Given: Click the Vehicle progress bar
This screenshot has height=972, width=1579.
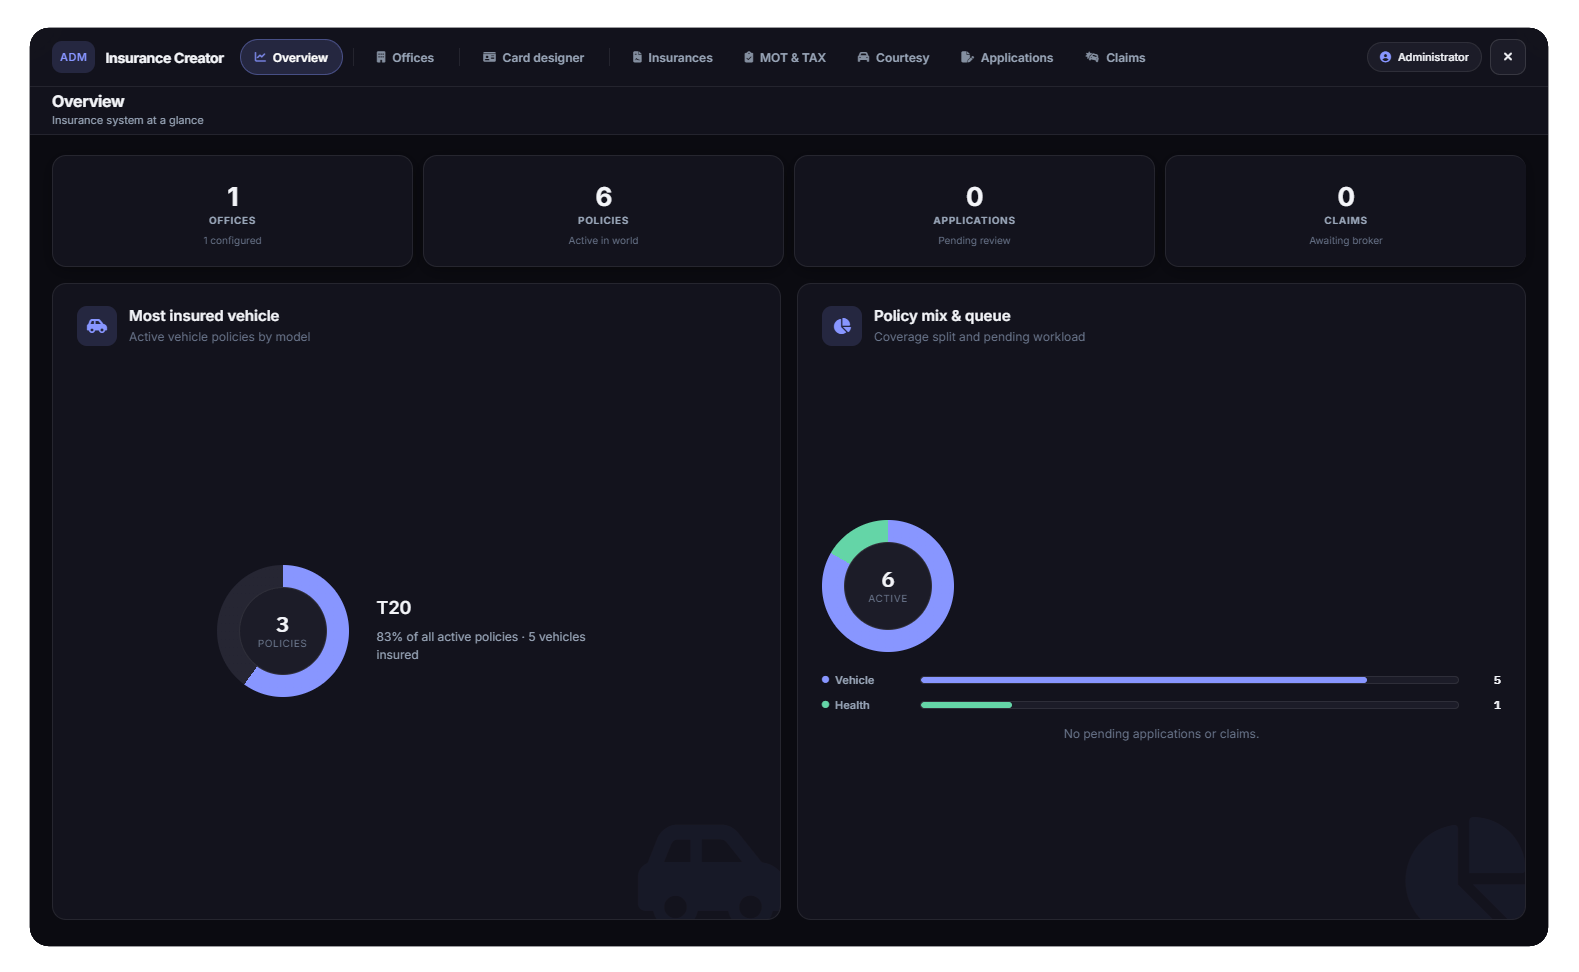Looking at the screenshot, I should 1189,680.
